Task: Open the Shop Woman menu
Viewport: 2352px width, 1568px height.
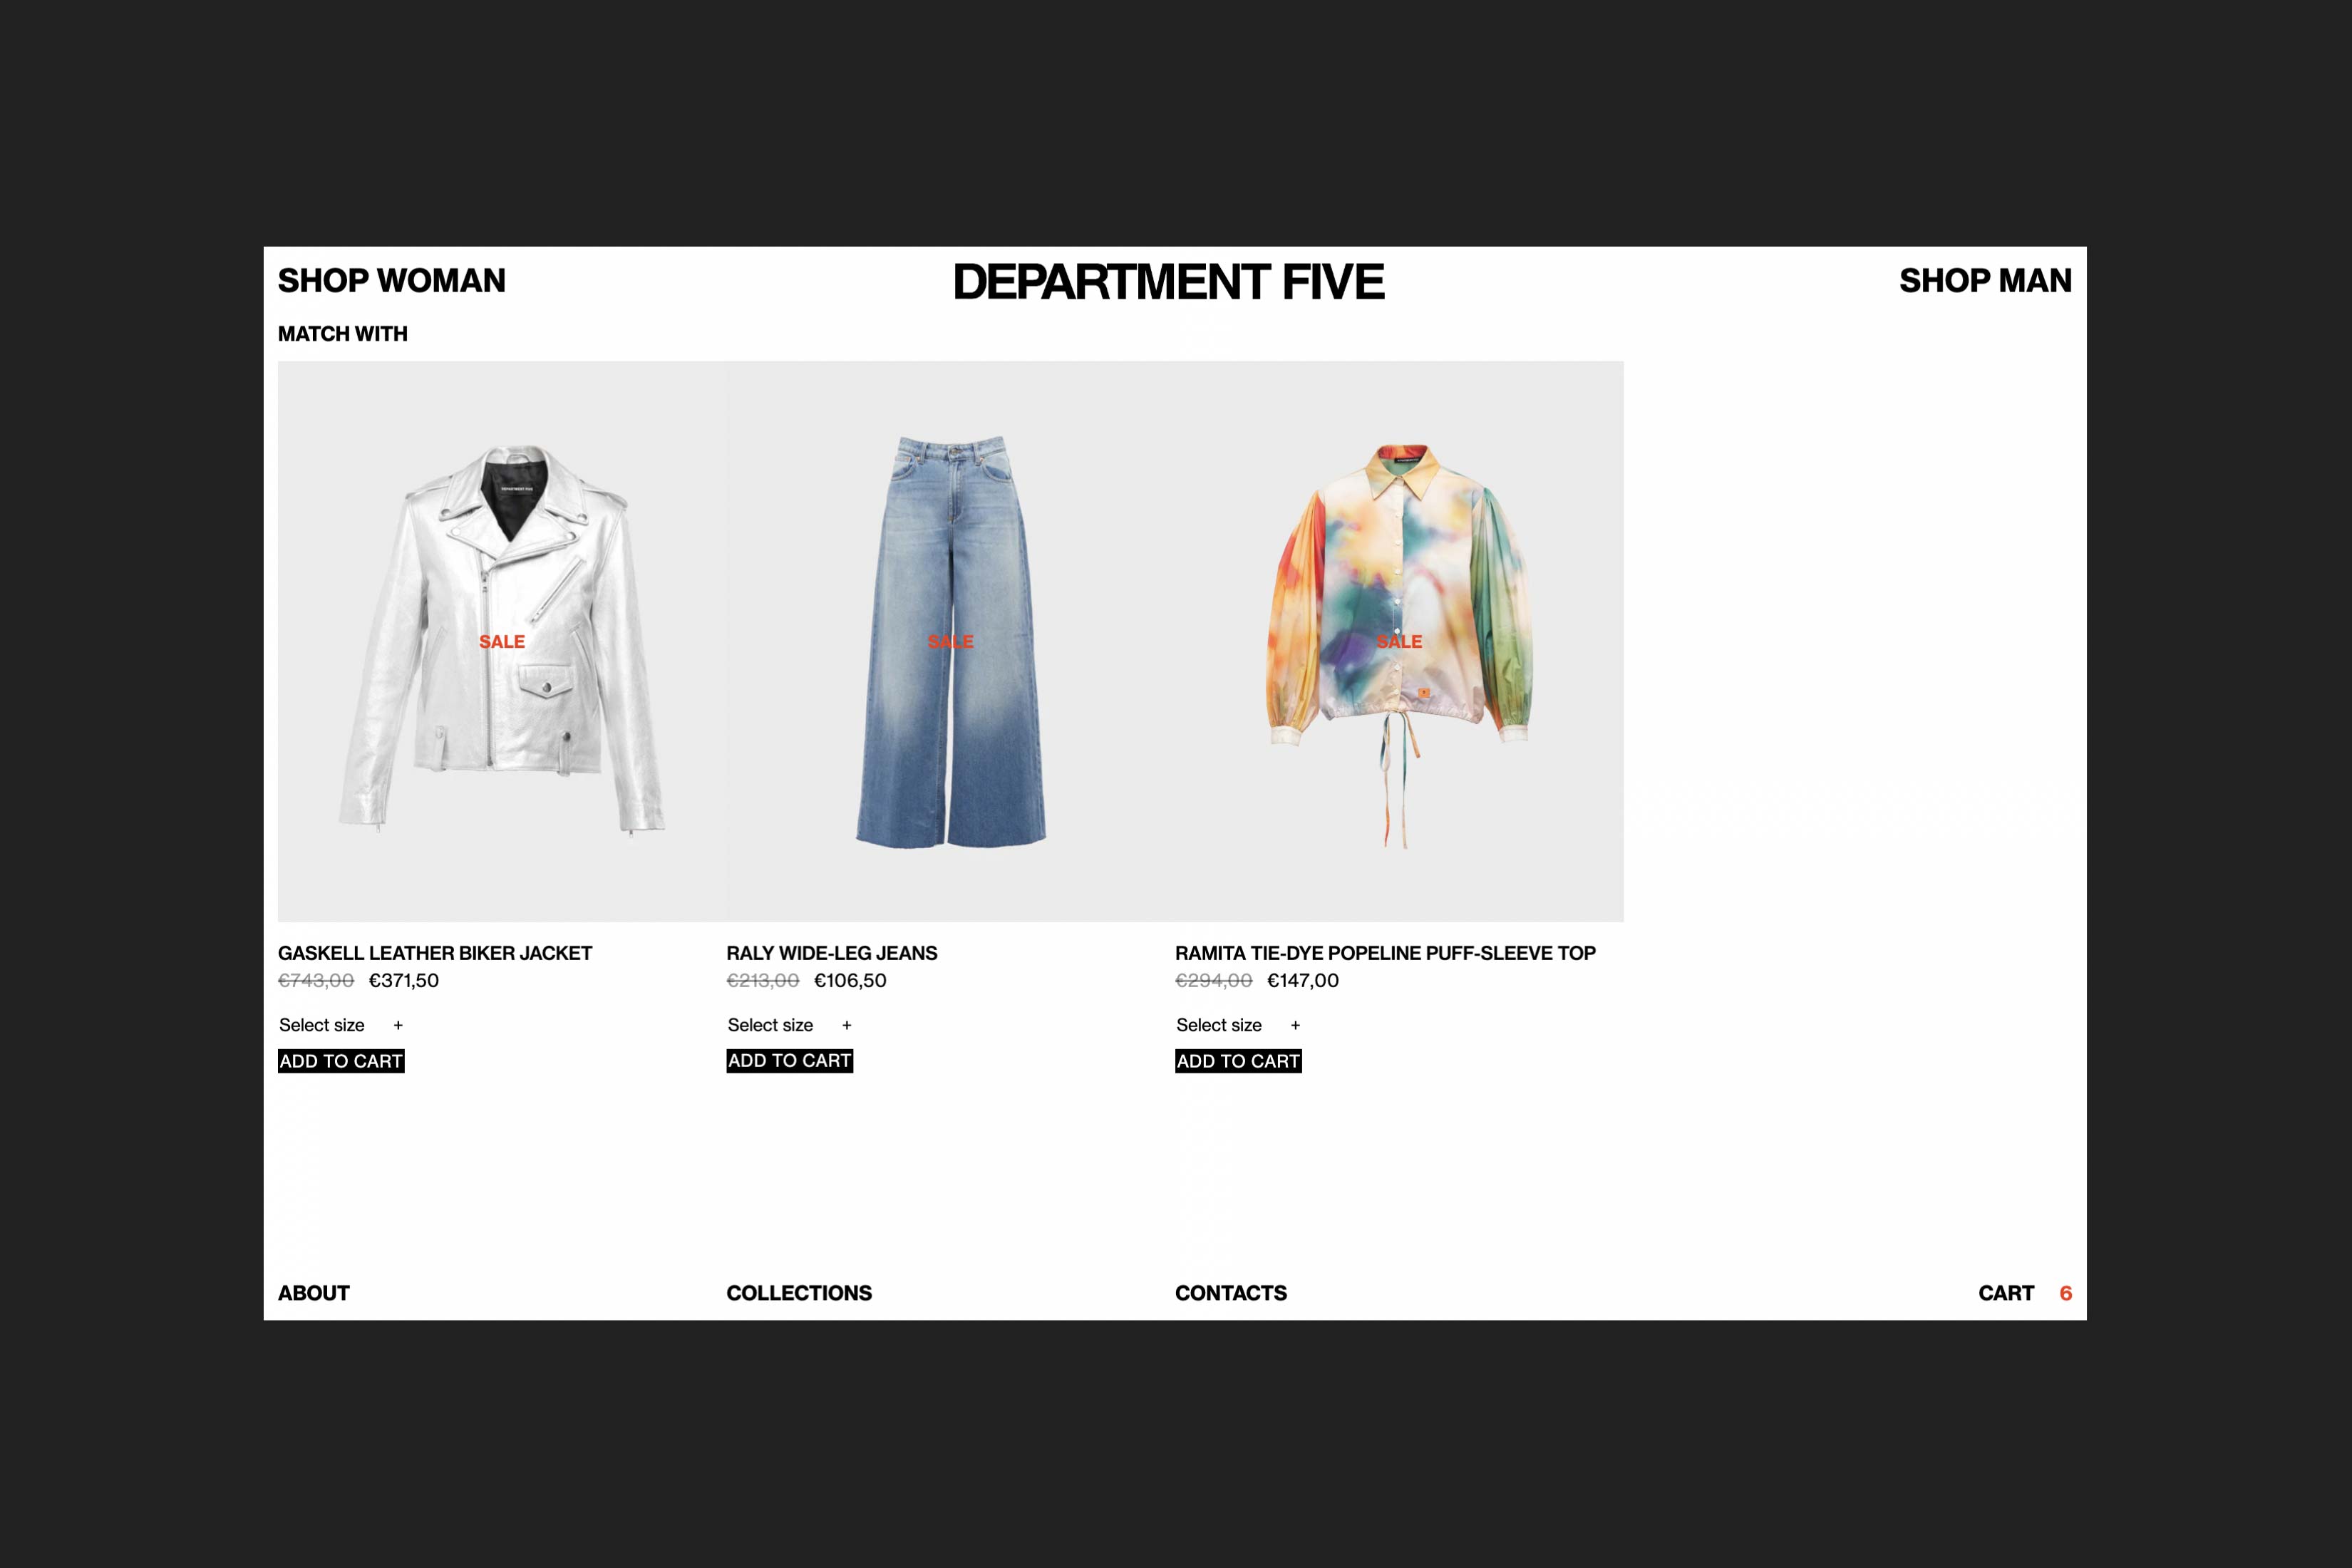Action: (x=391, y=281)
